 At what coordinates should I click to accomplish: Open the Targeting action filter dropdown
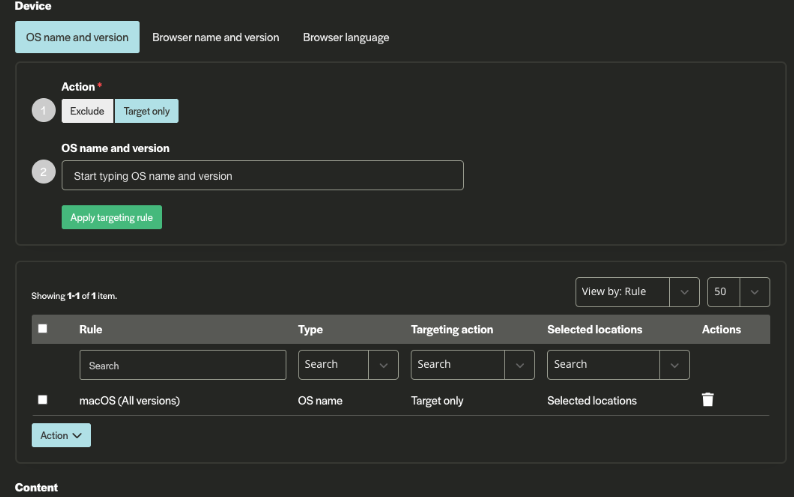(472, 365)
